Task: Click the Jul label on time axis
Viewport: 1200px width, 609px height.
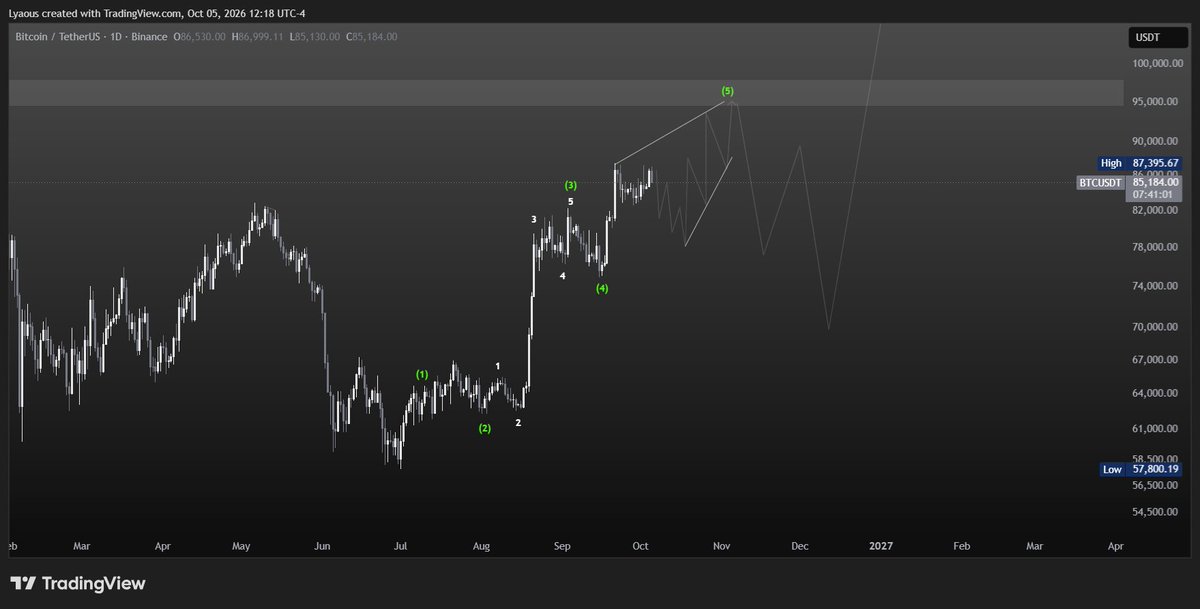Action: pos(400,547)
